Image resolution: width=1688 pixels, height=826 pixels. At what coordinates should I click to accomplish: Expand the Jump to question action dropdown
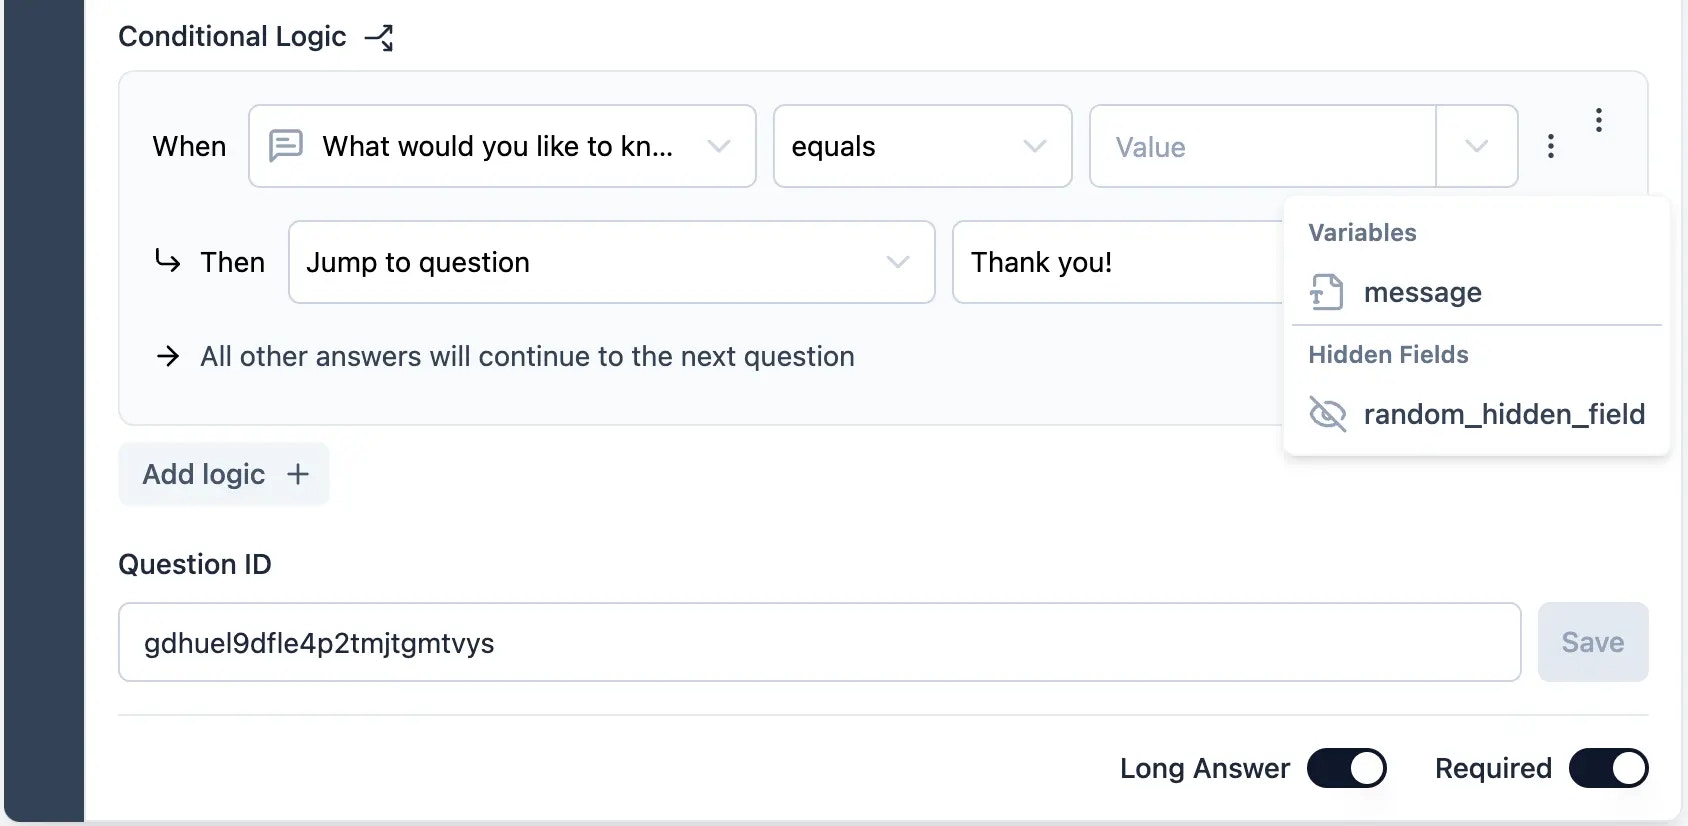click(611, 262)
